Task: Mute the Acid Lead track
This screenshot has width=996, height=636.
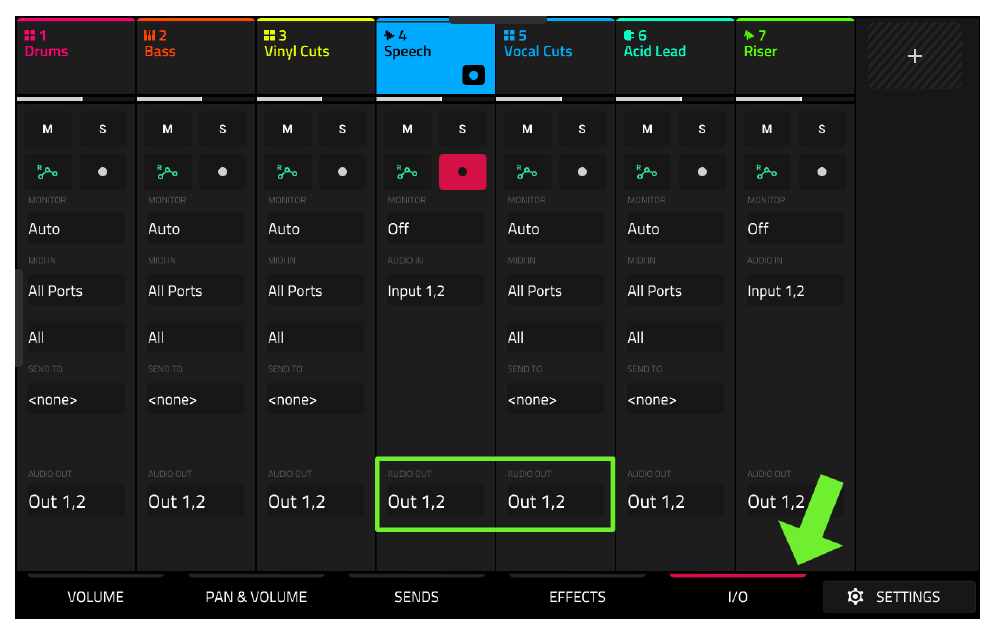Action: pyautogui.click(x=647, y=129)
